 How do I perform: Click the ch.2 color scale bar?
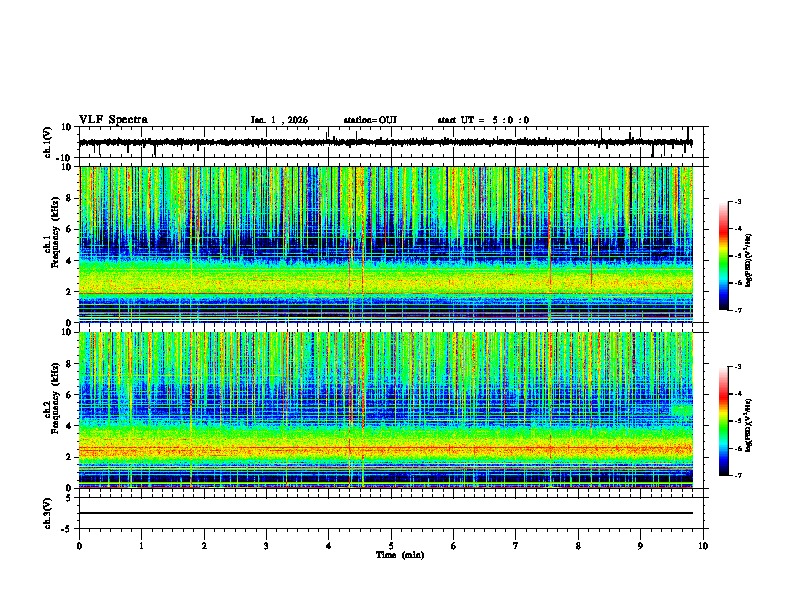click(724, 421)
